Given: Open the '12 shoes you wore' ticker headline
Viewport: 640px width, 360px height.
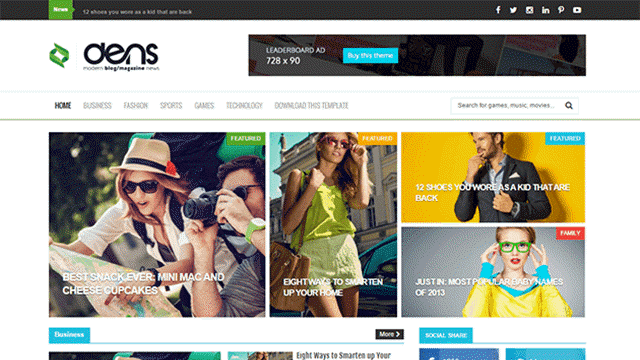Looking at the screenshot, I should point(137,12).
